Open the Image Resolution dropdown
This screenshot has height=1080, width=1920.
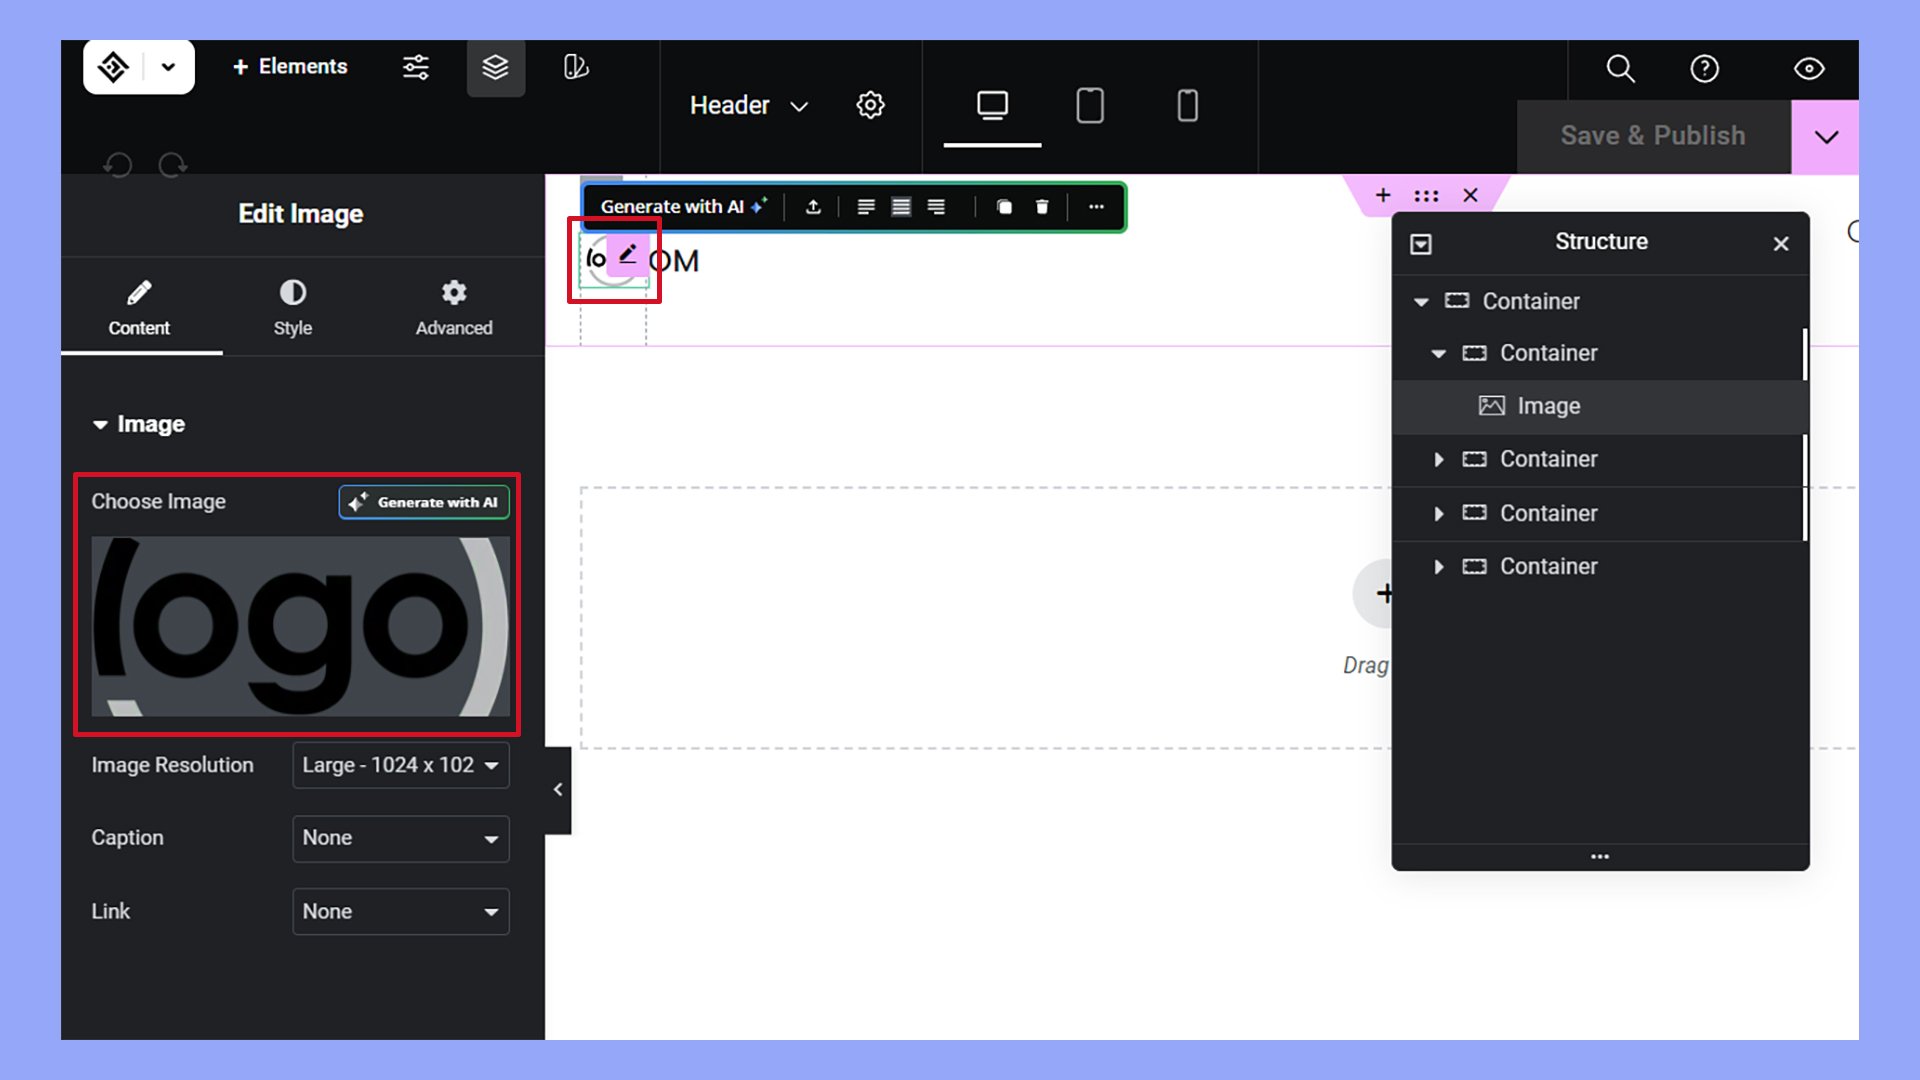pos(400,765)
